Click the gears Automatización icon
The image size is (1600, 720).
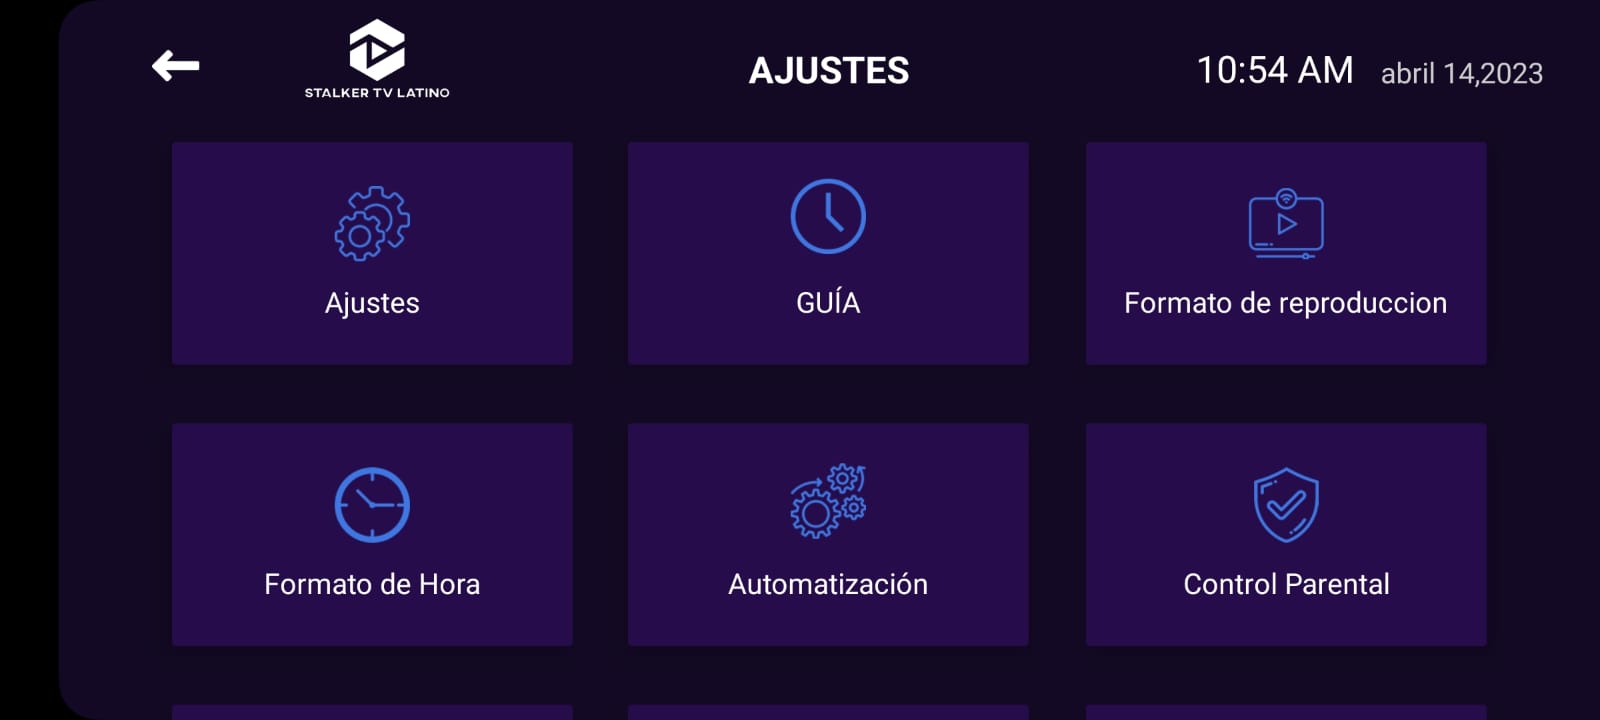point(828,502)
